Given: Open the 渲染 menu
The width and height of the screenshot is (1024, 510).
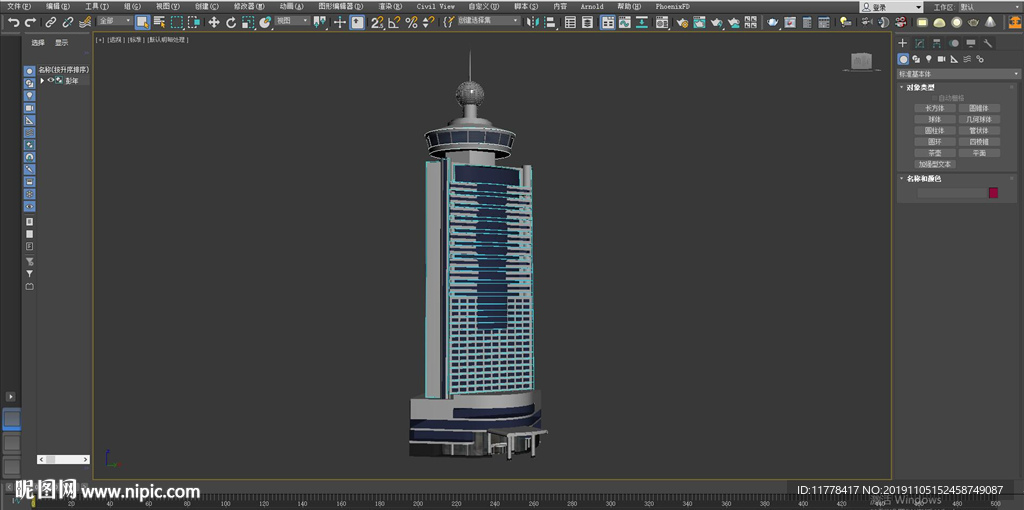Looking at the screenshot, I should tap(390, 7).
